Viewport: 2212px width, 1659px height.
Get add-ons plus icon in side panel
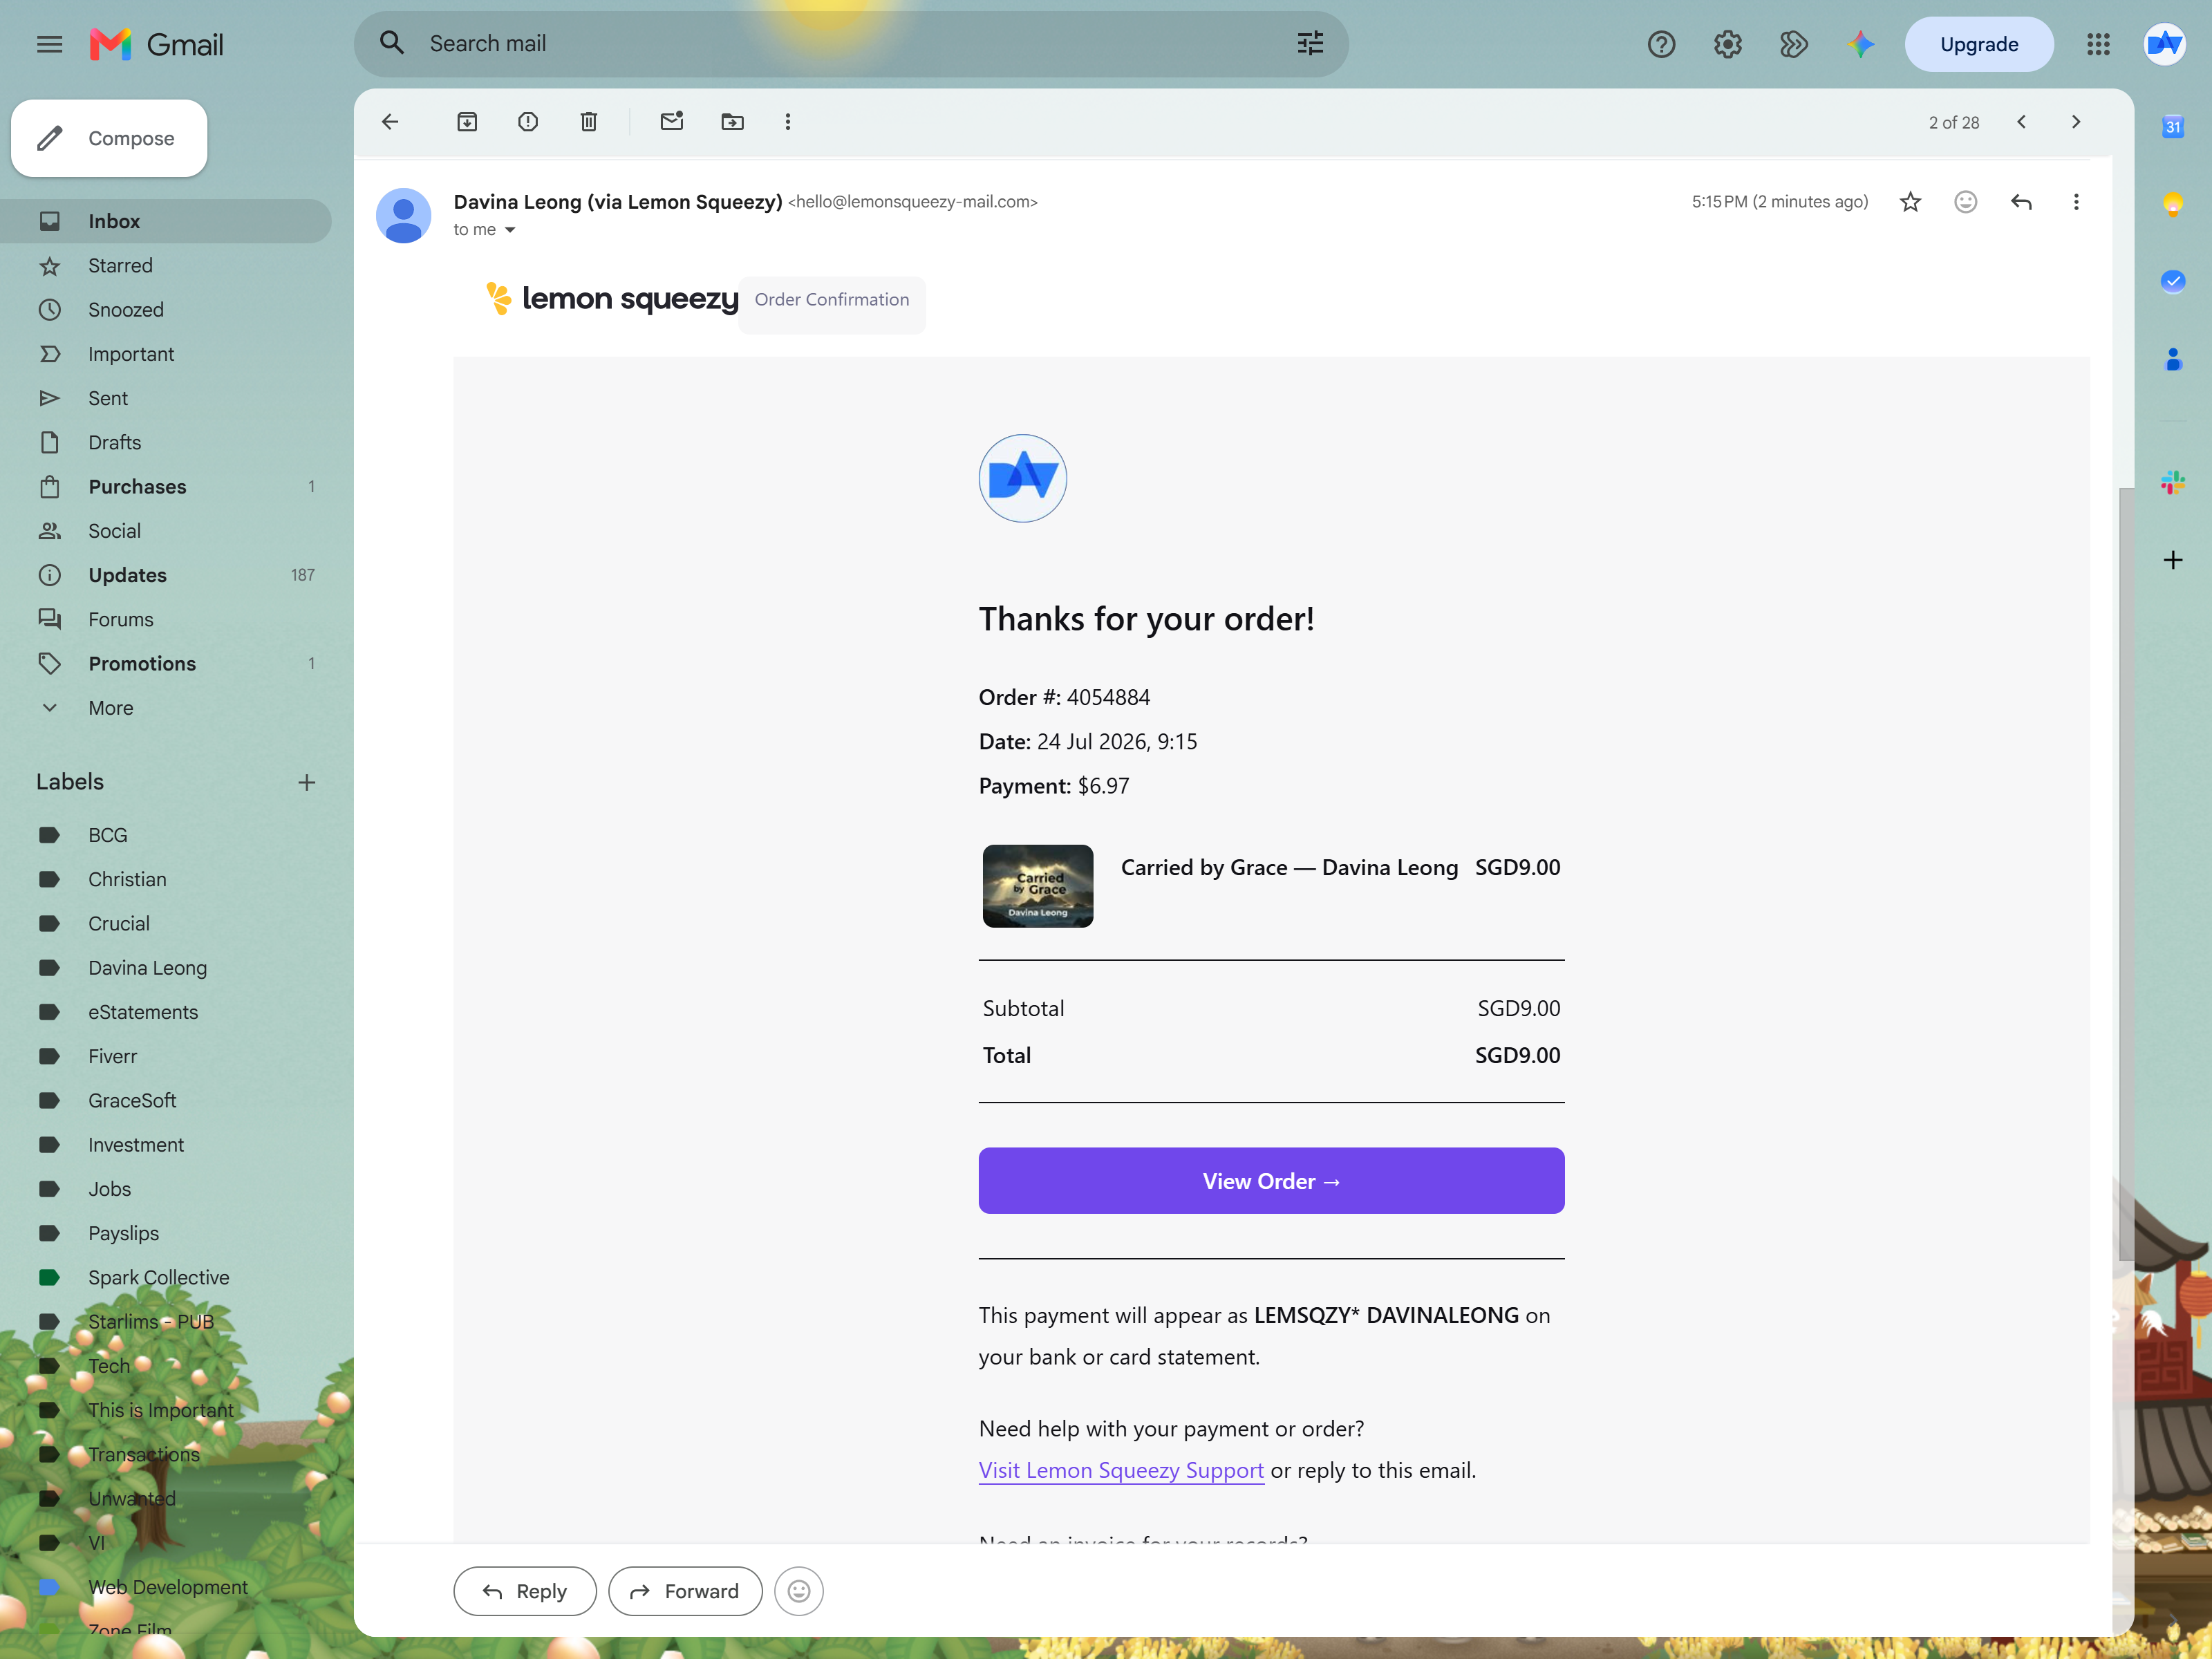coord(2173,560)
